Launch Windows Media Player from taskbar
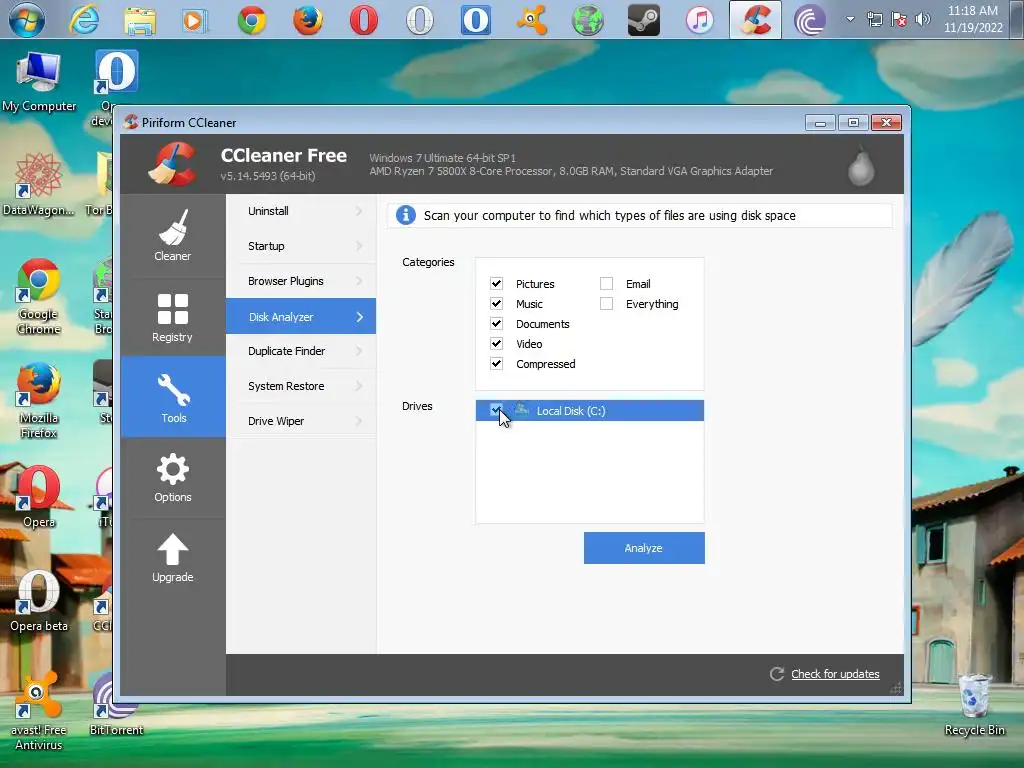This screenshot has height=768, width=1024. pyautogui.click(x=195, y=20)
